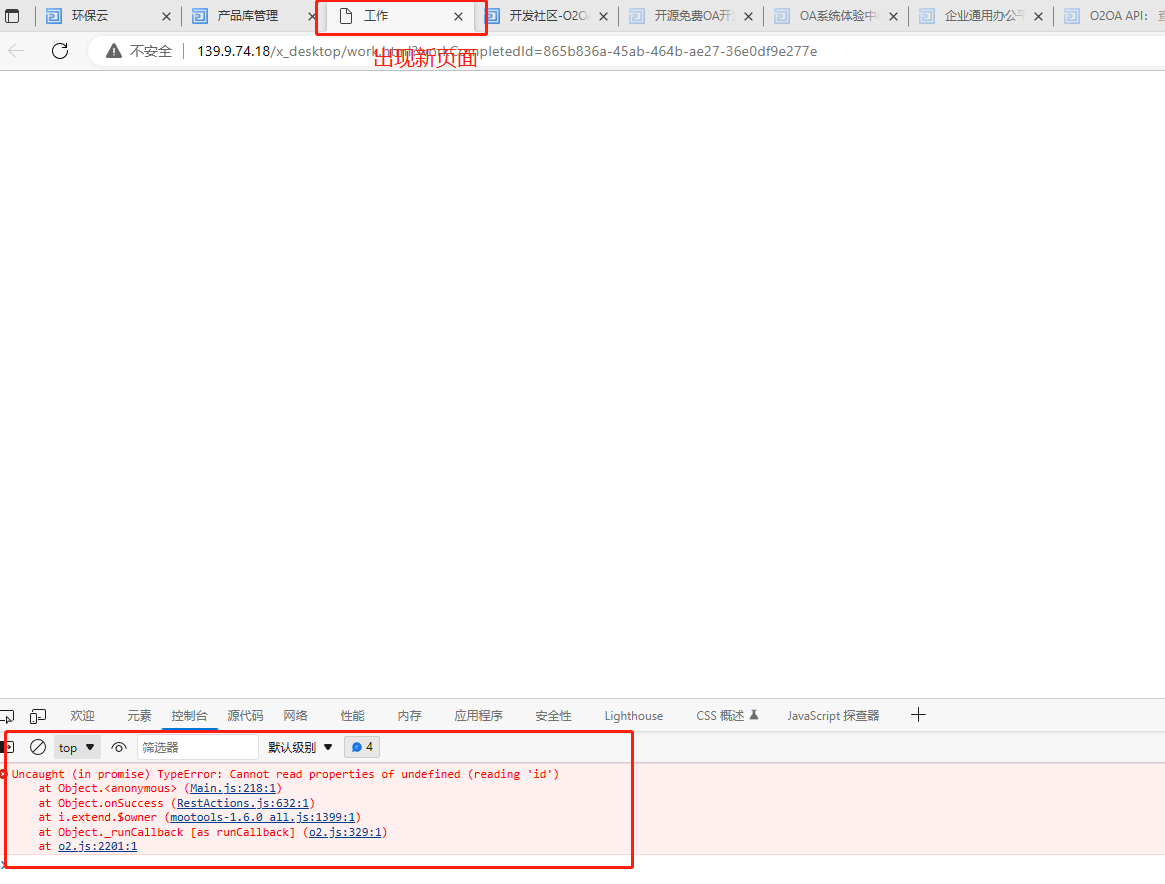Switch to the 企业通用办公 browser tab
1165x884 pixels.
pyautogui.click(x=982, y=16)
